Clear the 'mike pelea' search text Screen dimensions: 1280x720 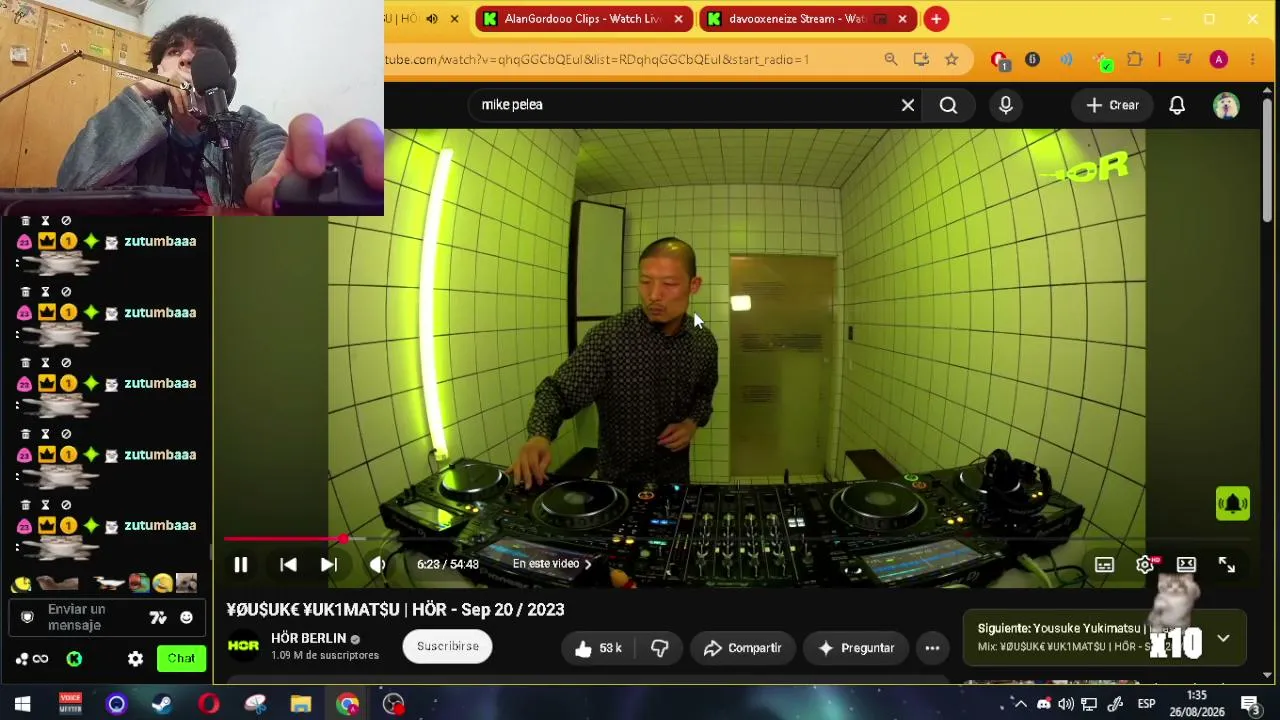tap(908, 105)
